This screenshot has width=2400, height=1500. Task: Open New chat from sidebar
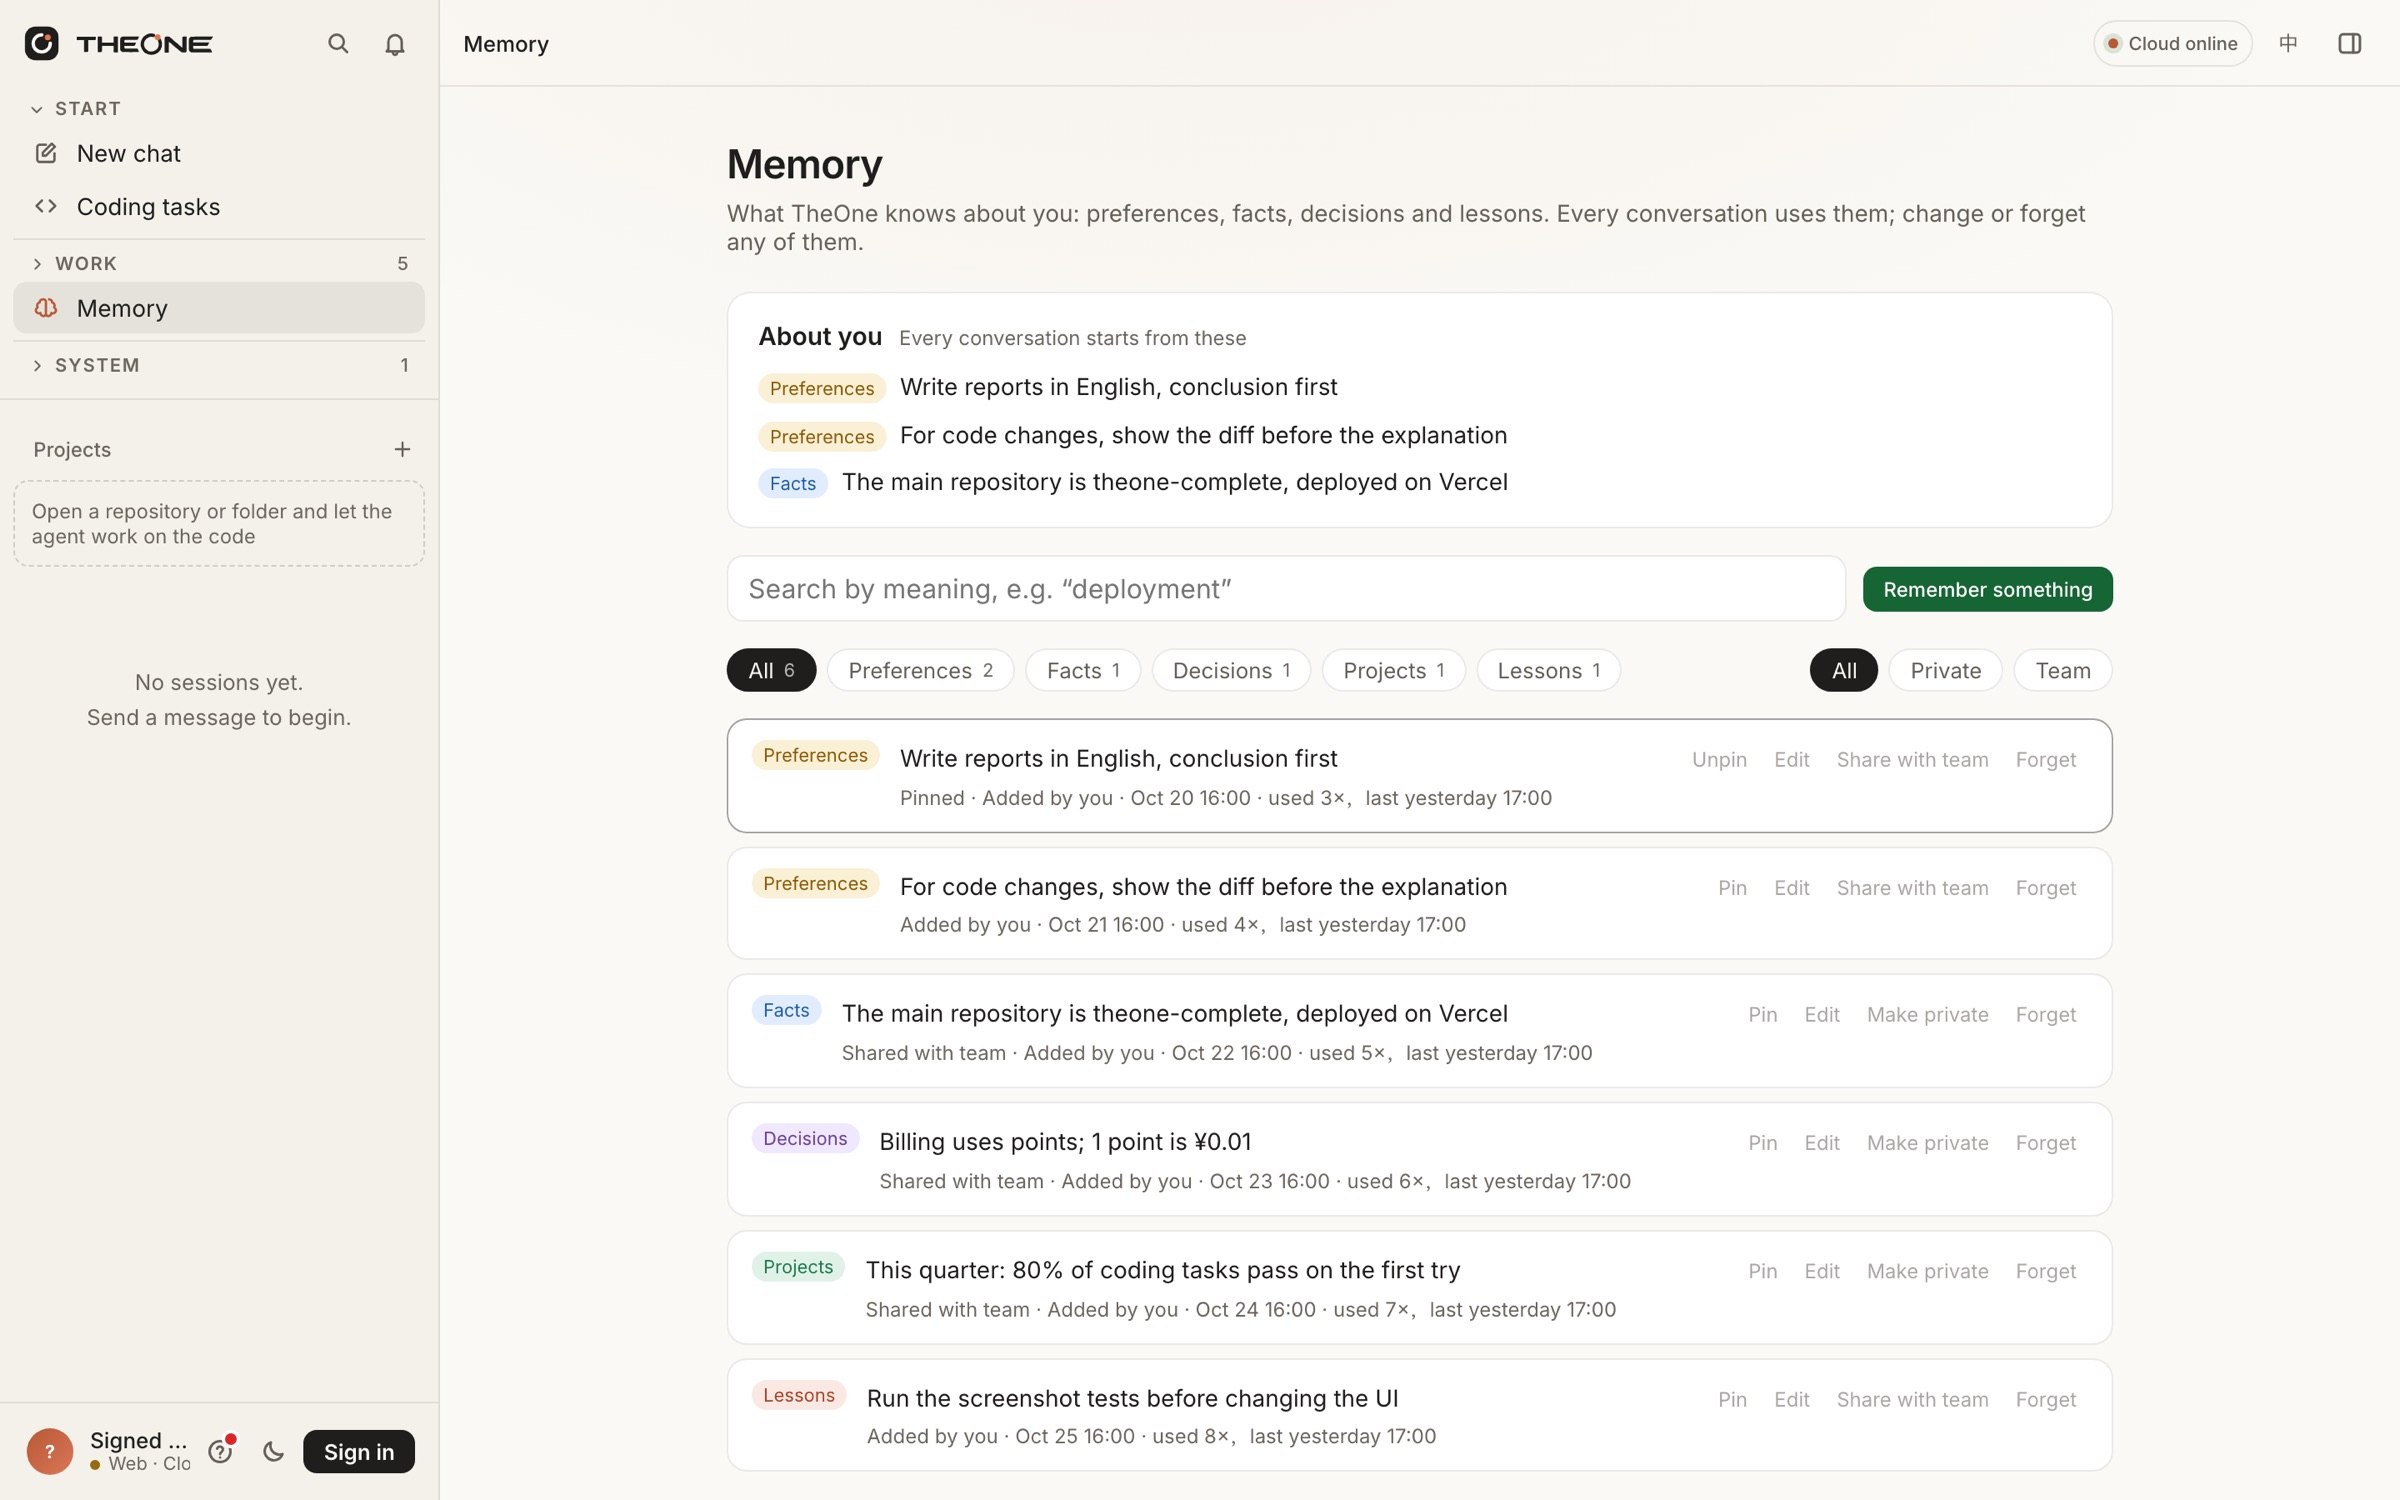coord(219,153)
